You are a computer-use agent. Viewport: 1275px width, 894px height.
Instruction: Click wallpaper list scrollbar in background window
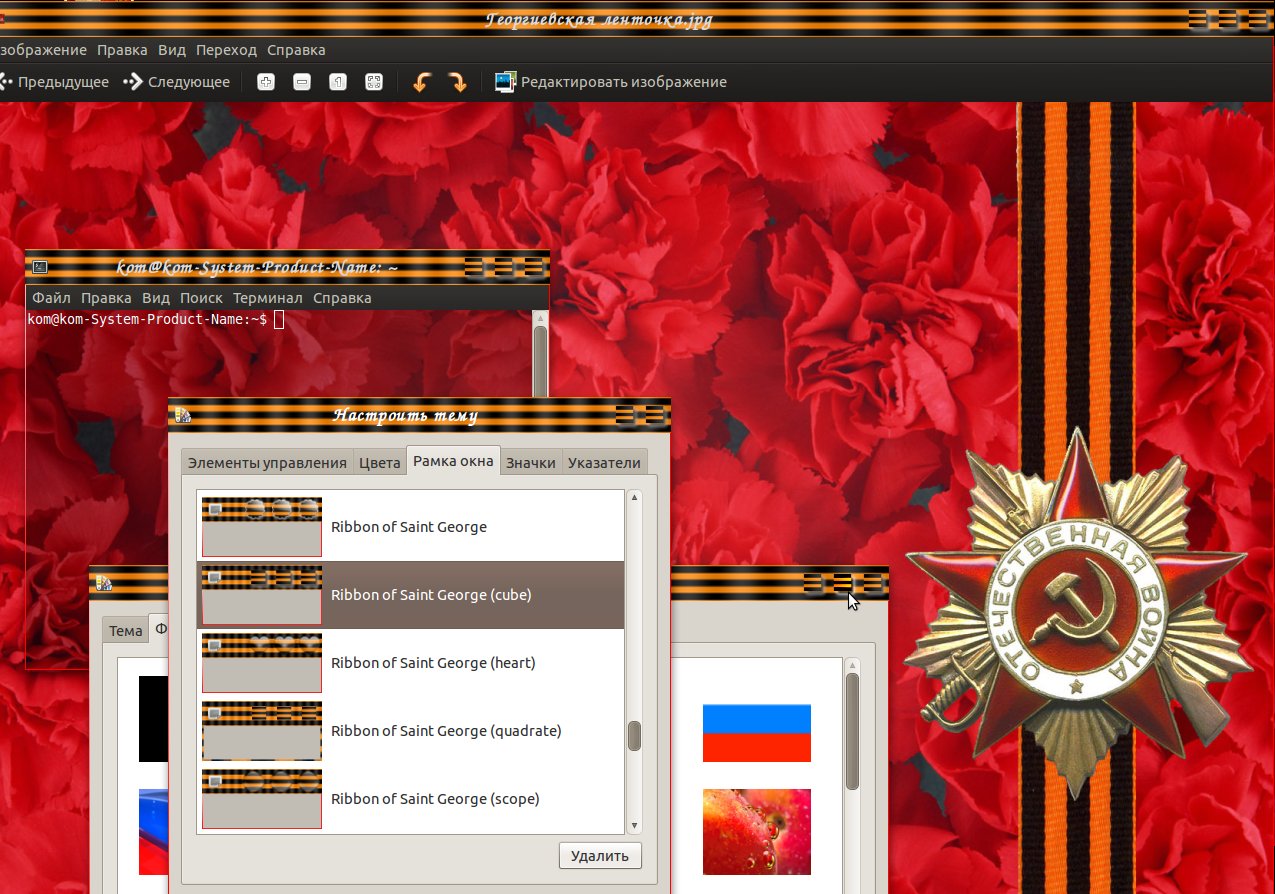(852, 731)
